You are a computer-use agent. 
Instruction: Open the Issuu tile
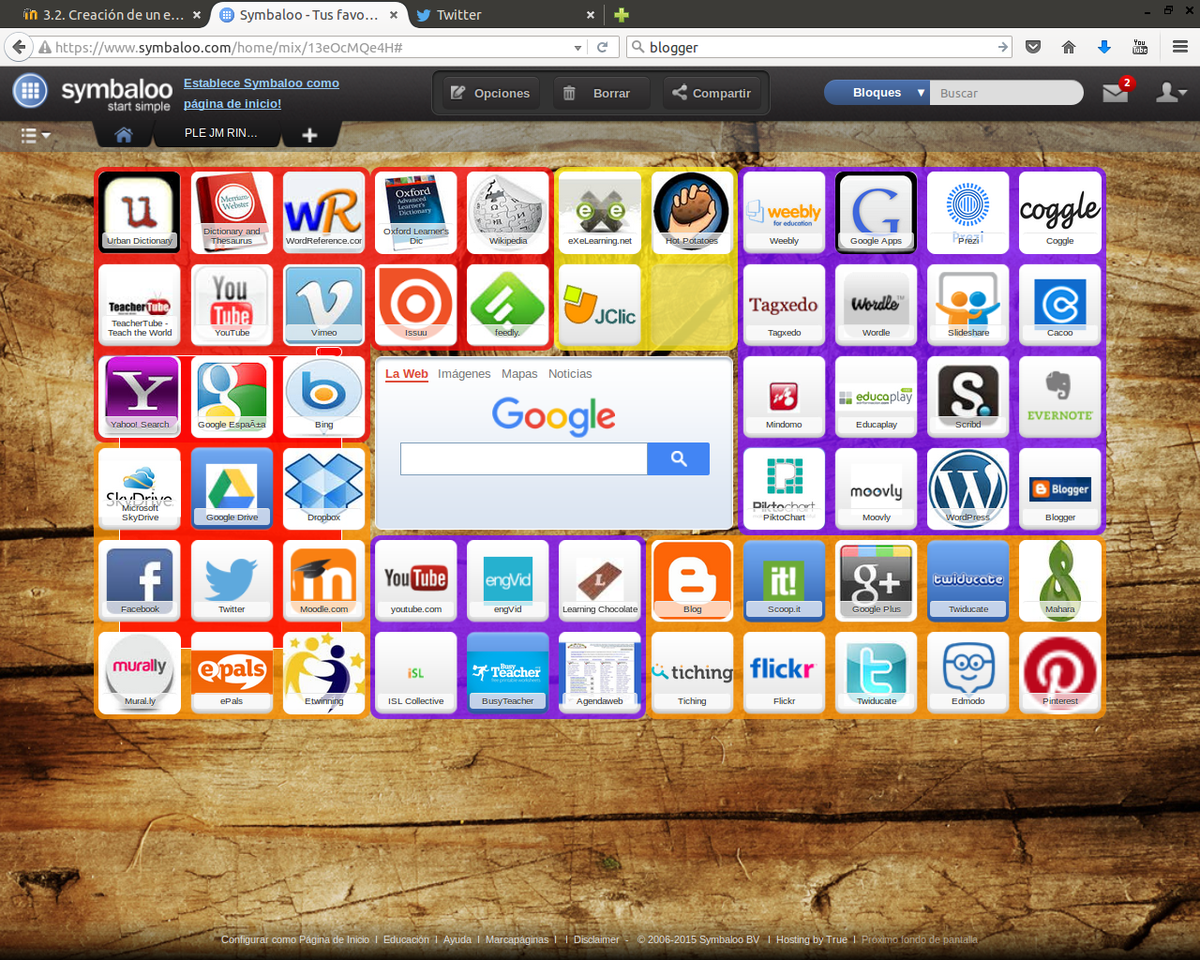(416, 304)
